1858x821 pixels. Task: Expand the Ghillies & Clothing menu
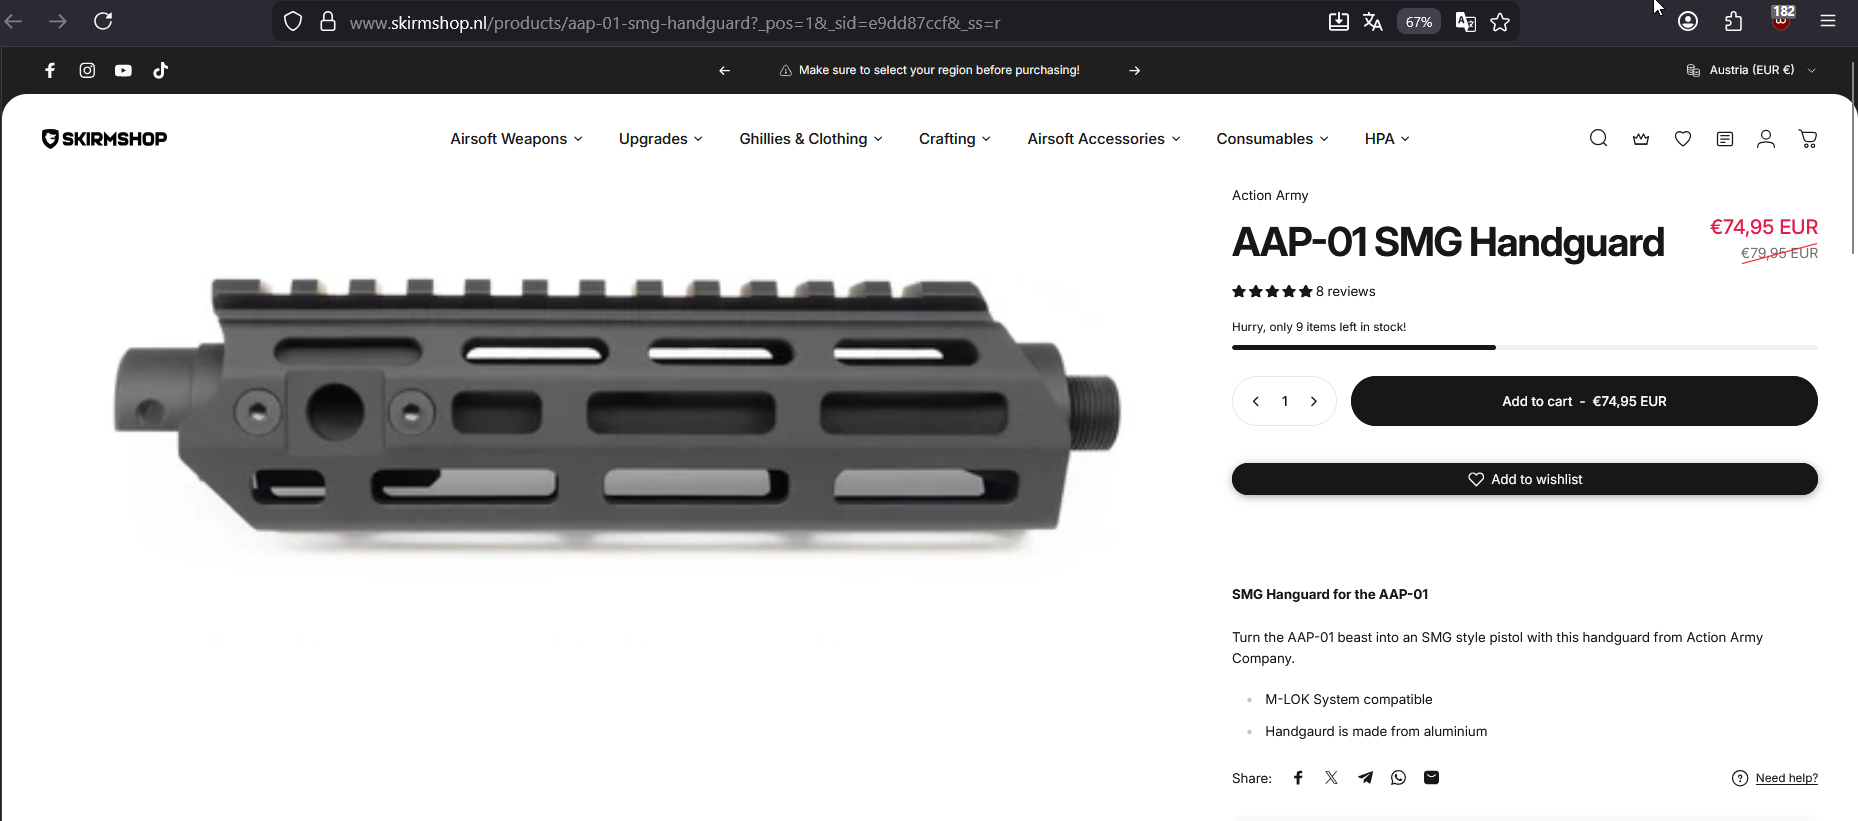(x=811, y=139)
